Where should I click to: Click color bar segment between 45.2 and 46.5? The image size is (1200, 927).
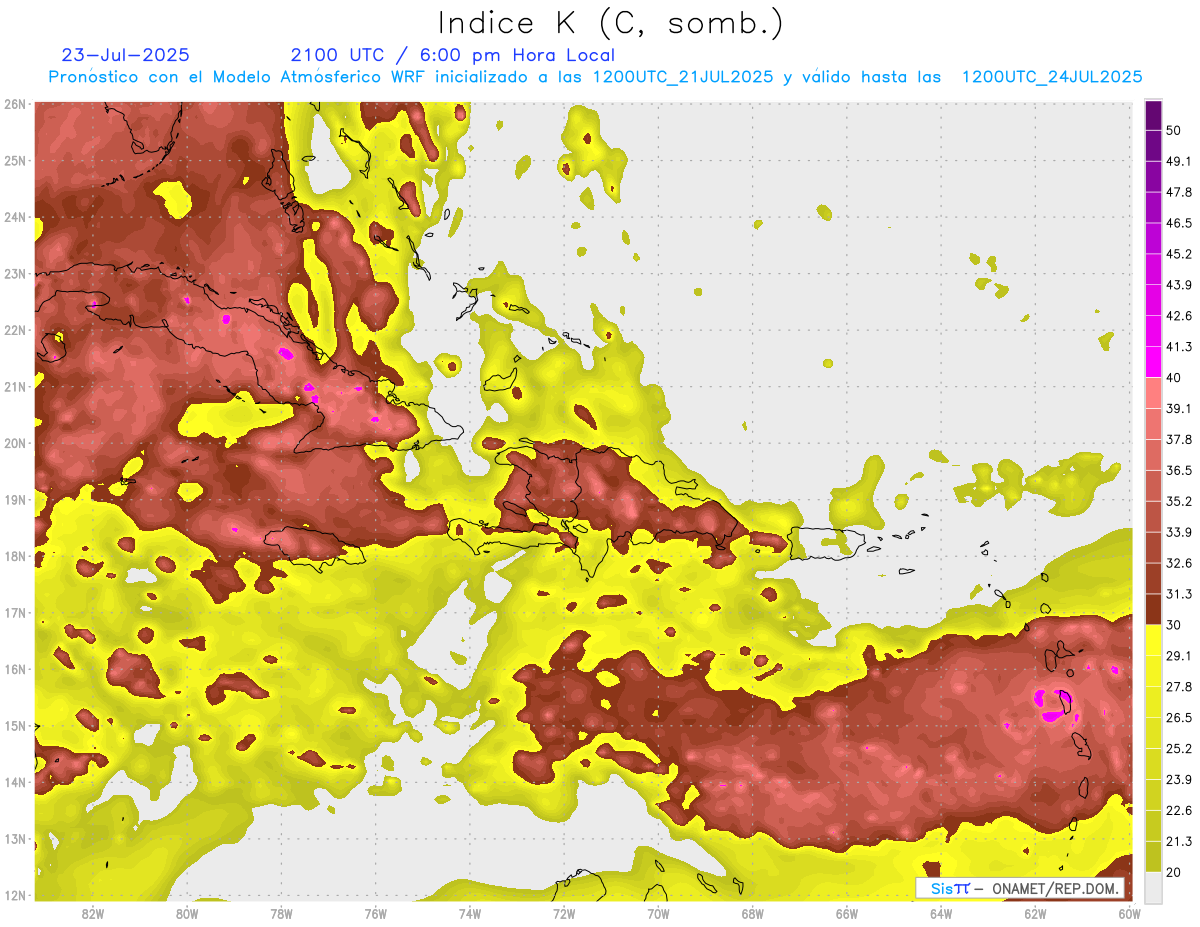point(1154,238)
